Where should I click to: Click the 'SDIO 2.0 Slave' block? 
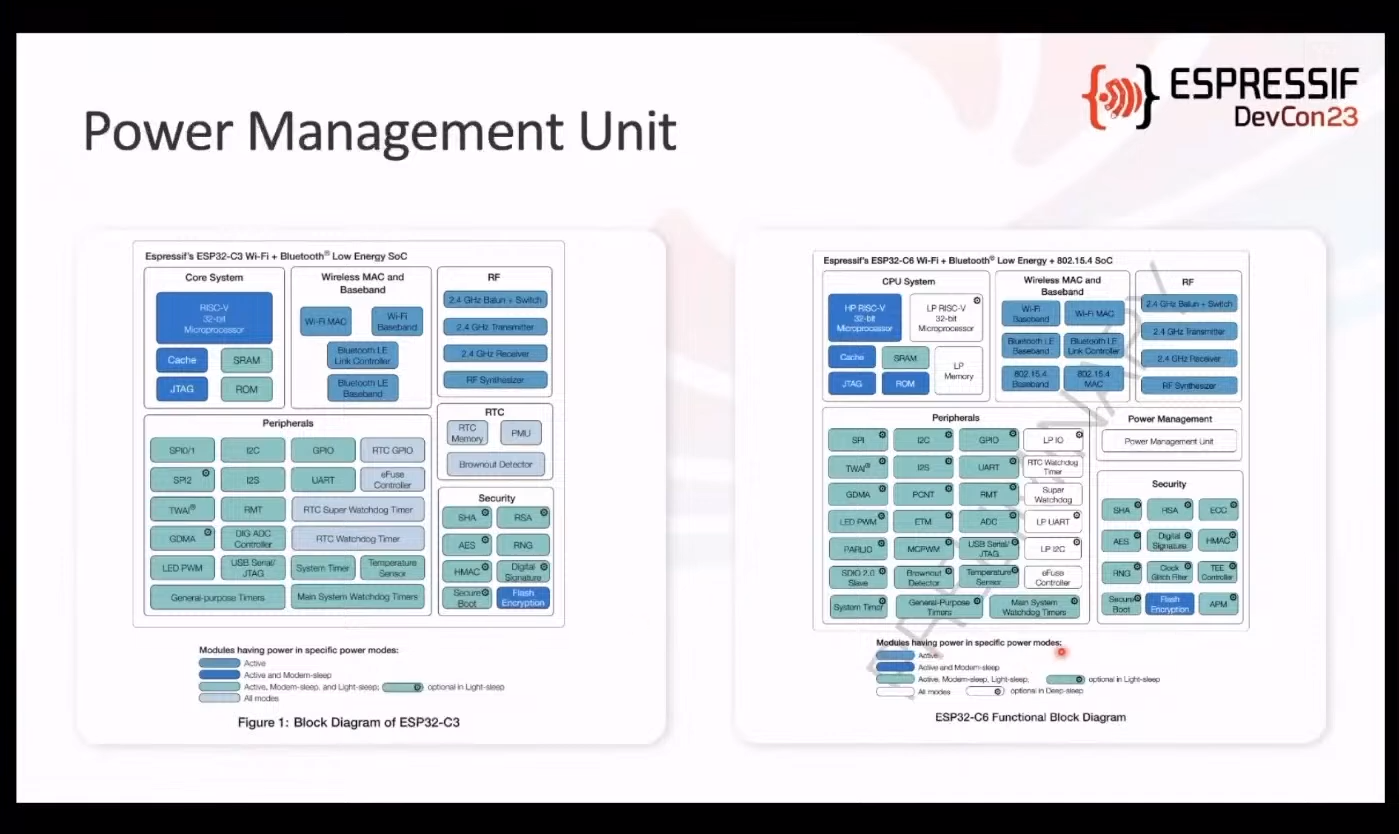coord(858,577)
